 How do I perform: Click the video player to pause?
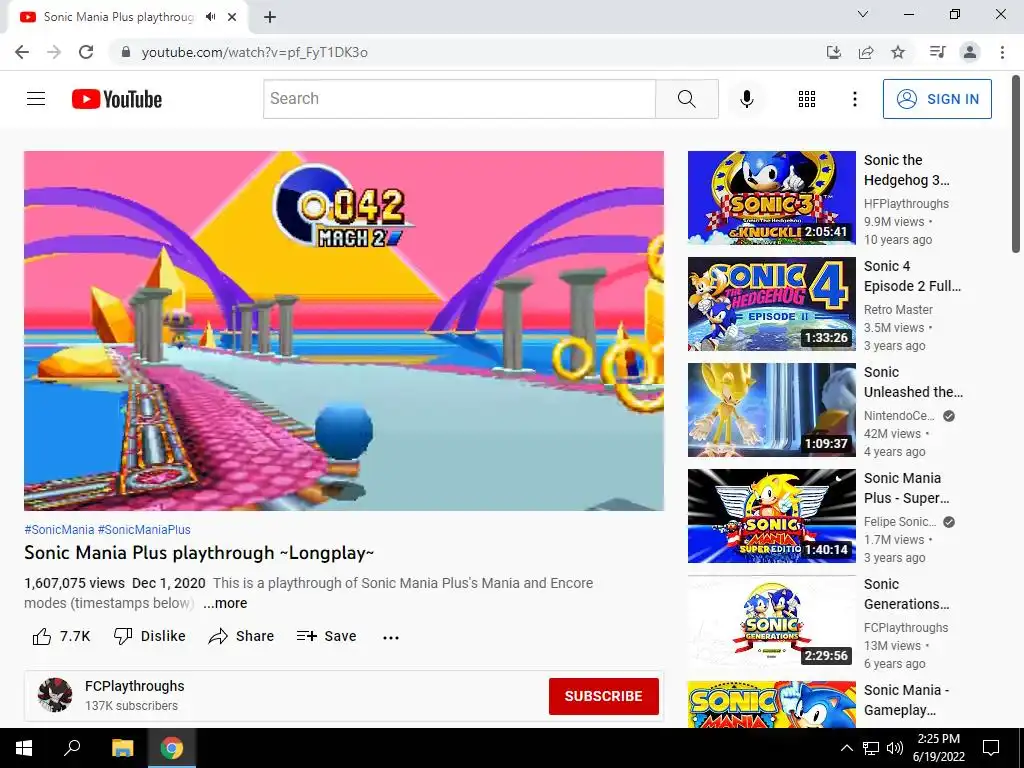tap(344, 330)
